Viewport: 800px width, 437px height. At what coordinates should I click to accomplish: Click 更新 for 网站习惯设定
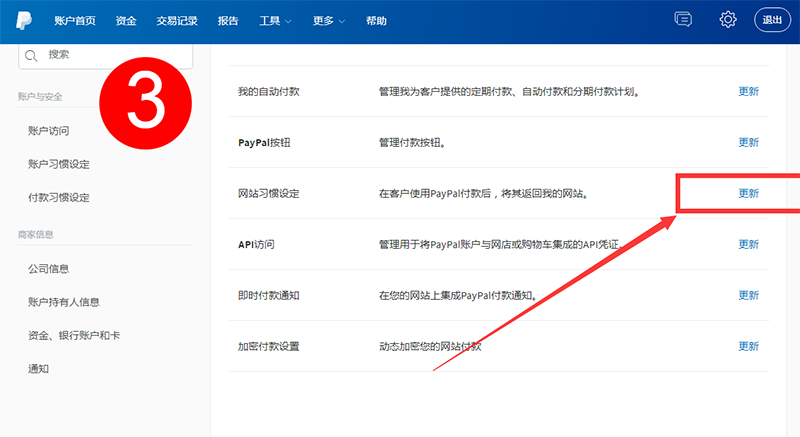[748, 193]
